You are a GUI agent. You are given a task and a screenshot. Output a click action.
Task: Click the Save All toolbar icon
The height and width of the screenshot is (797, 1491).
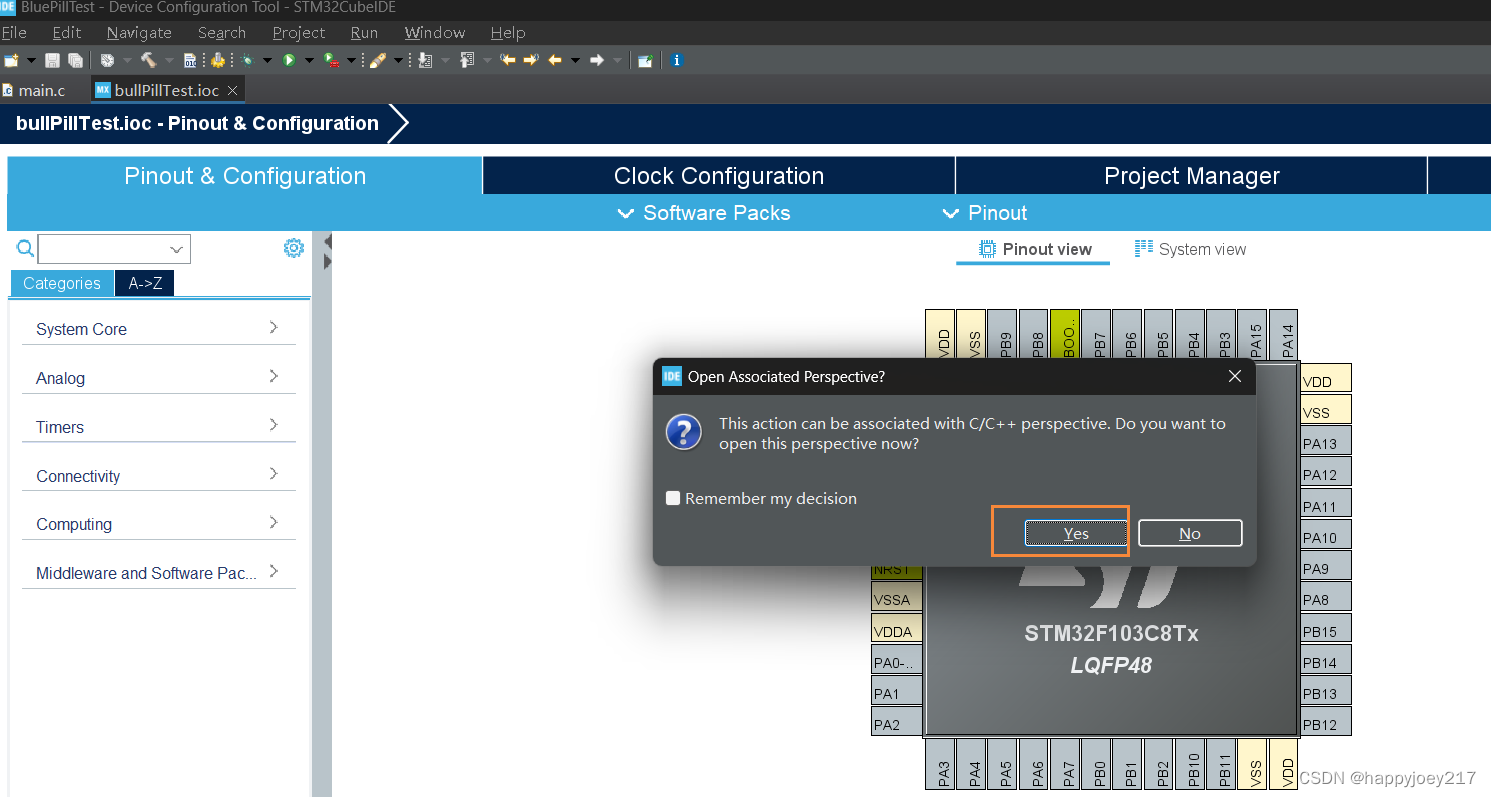click(x=75, y=60)
